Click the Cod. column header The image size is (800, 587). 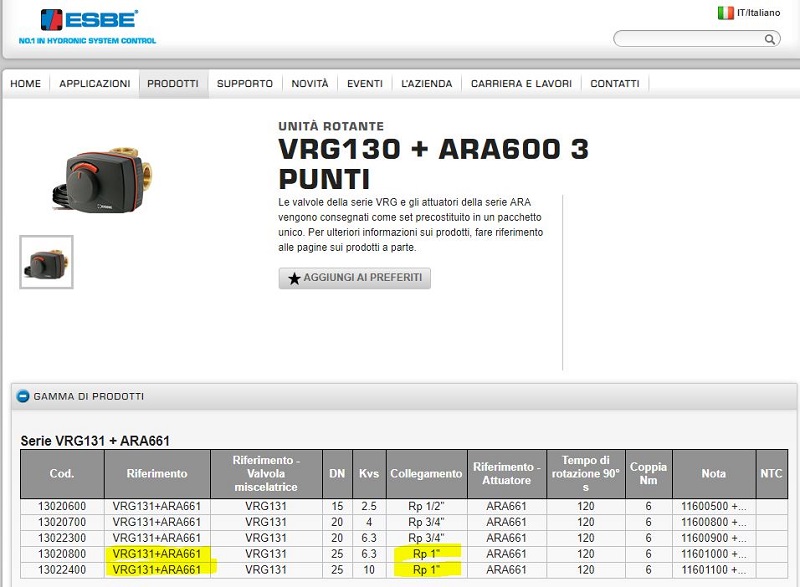62,474
